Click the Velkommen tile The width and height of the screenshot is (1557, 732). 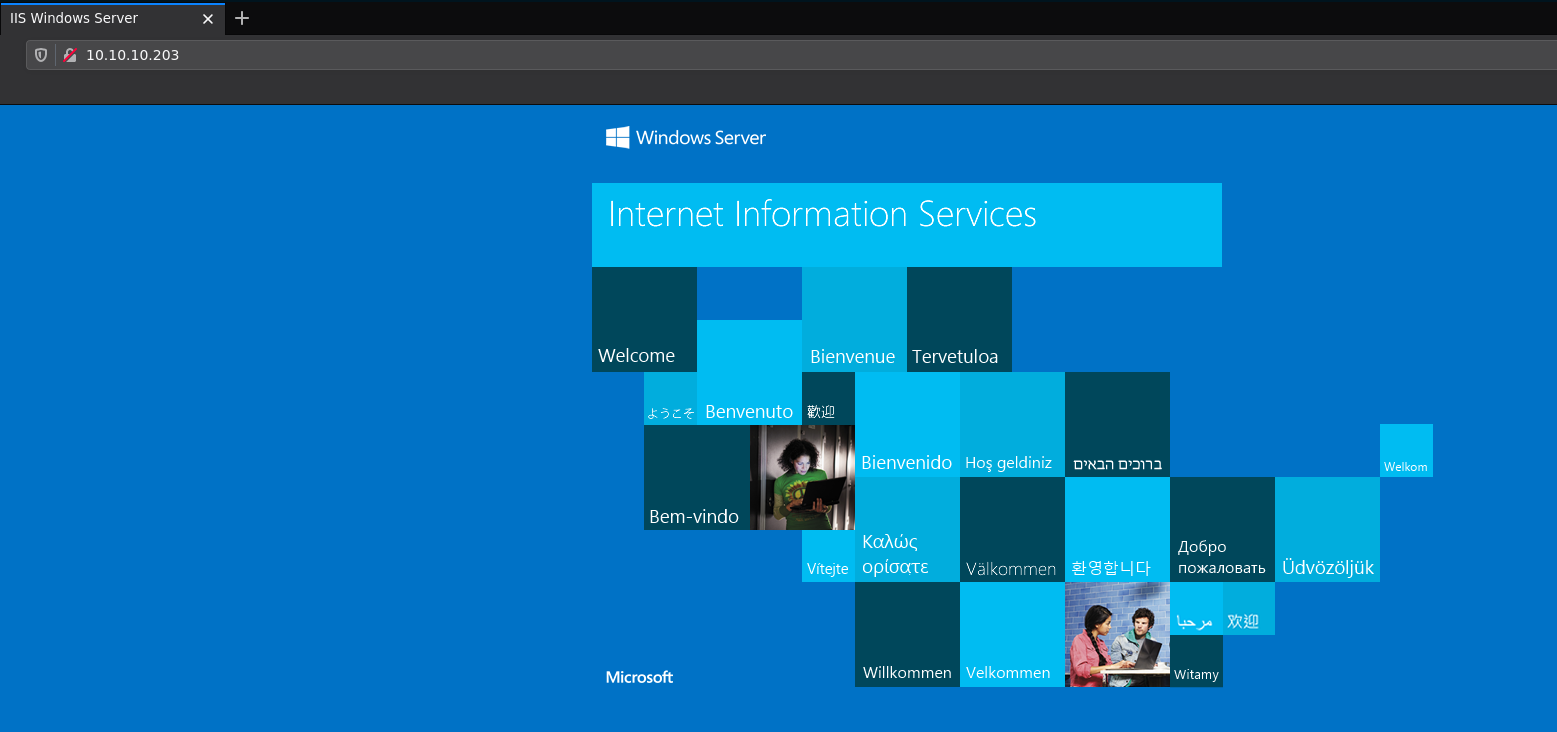coord(1012,634)
